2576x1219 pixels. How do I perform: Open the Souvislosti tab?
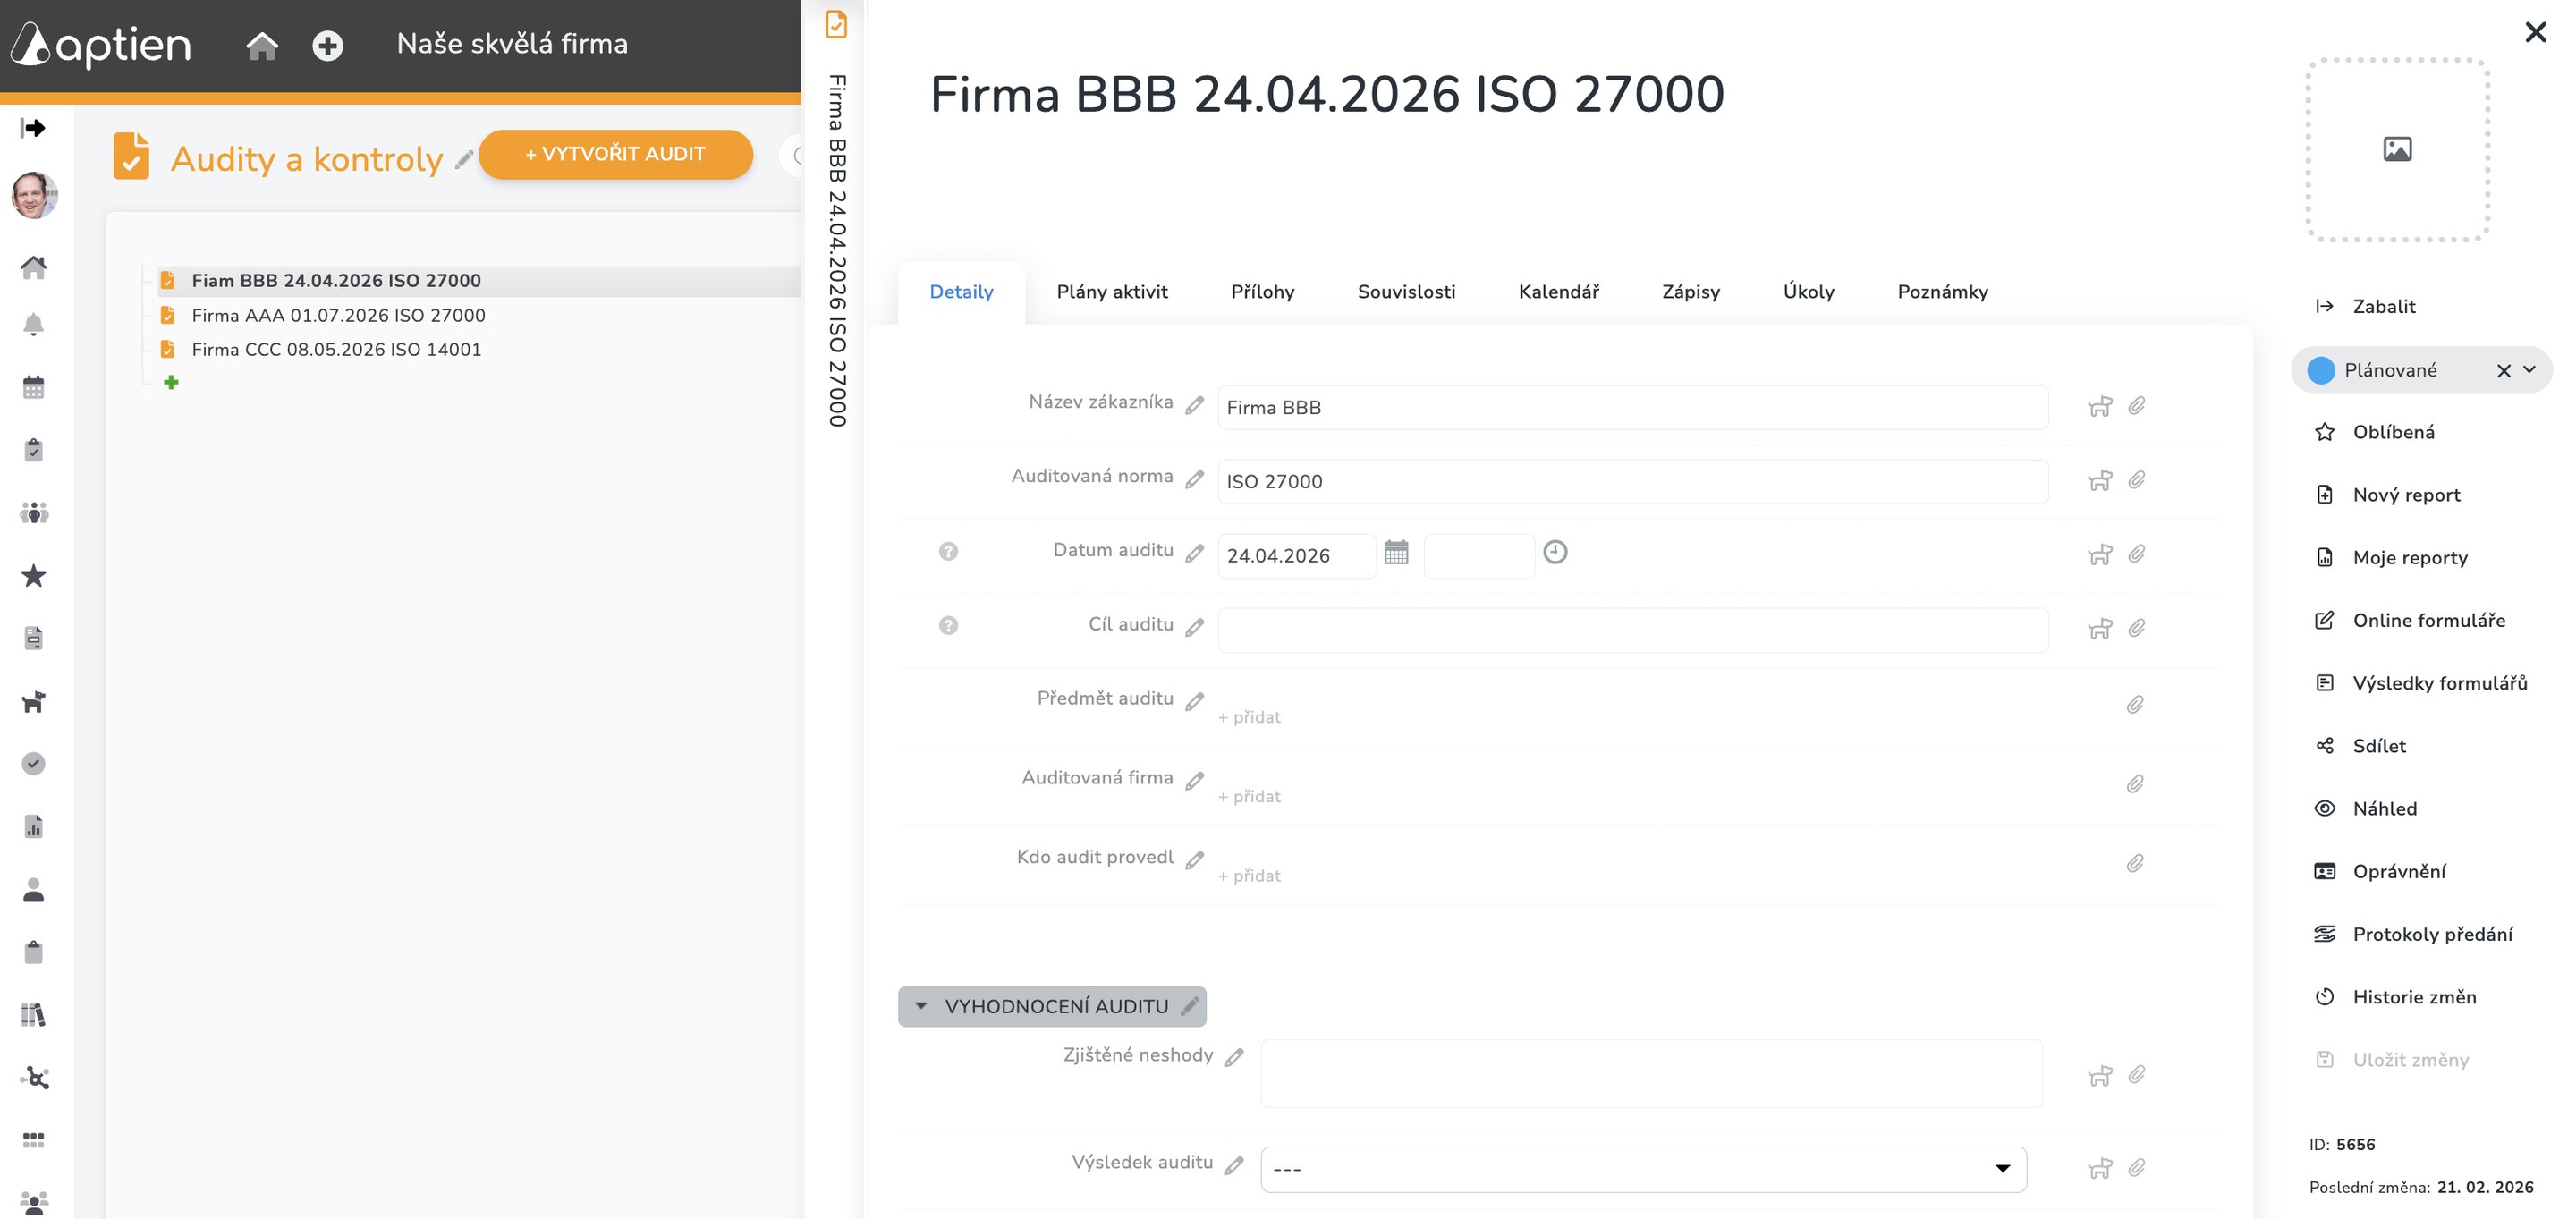tap(1405, 292)
